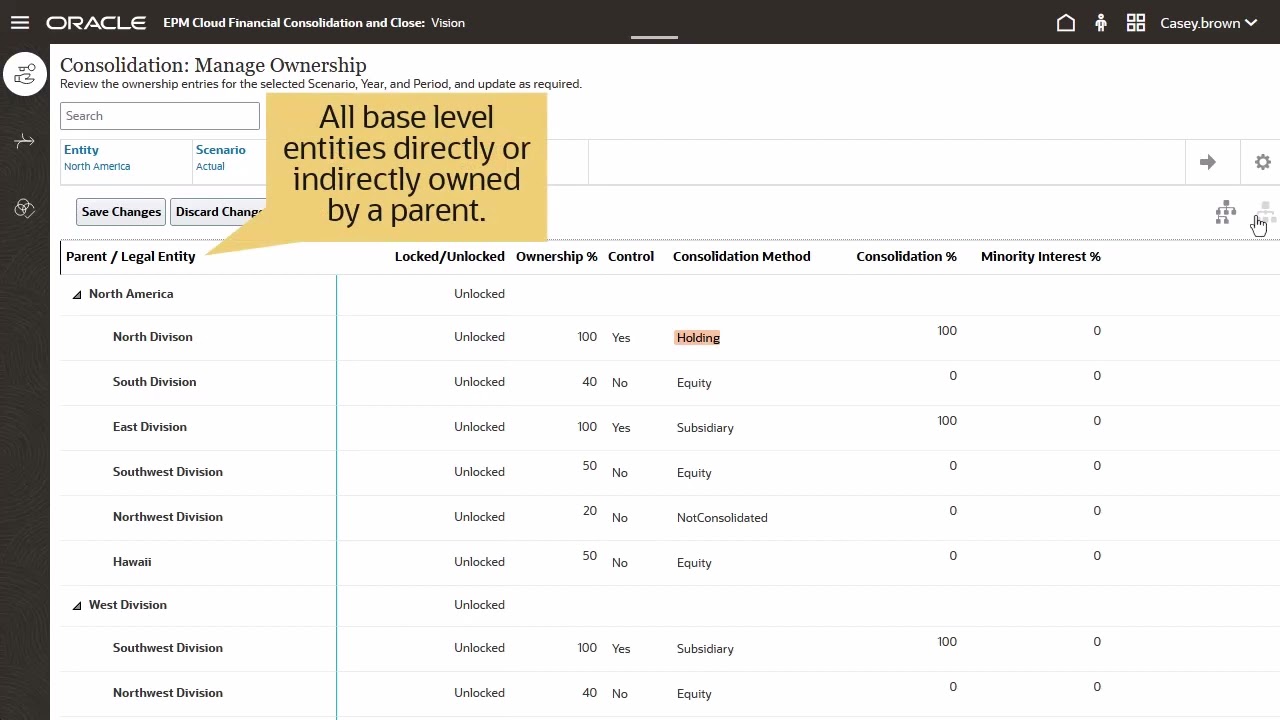1280x720 pixels.
Task: Collapse the West Division parent row
Action: click(77, 606)
